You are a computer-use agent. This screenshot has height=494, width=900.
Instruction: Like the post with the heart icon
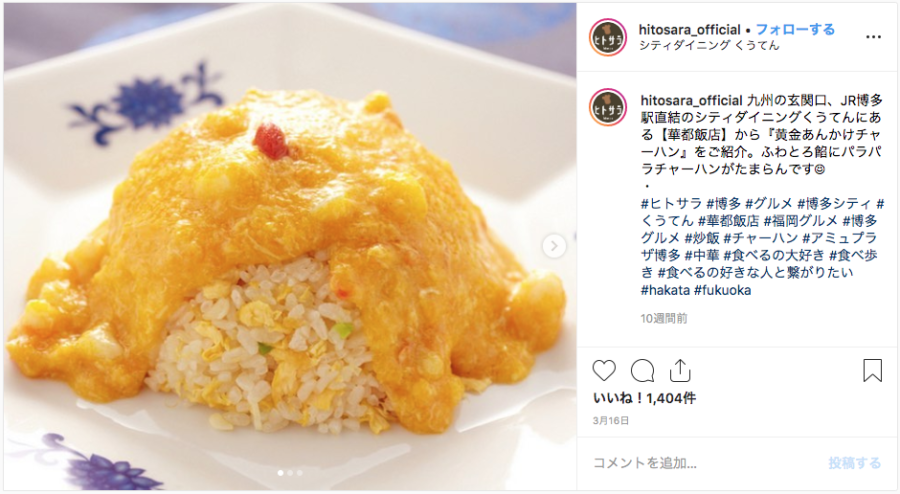tap(604, 371)
